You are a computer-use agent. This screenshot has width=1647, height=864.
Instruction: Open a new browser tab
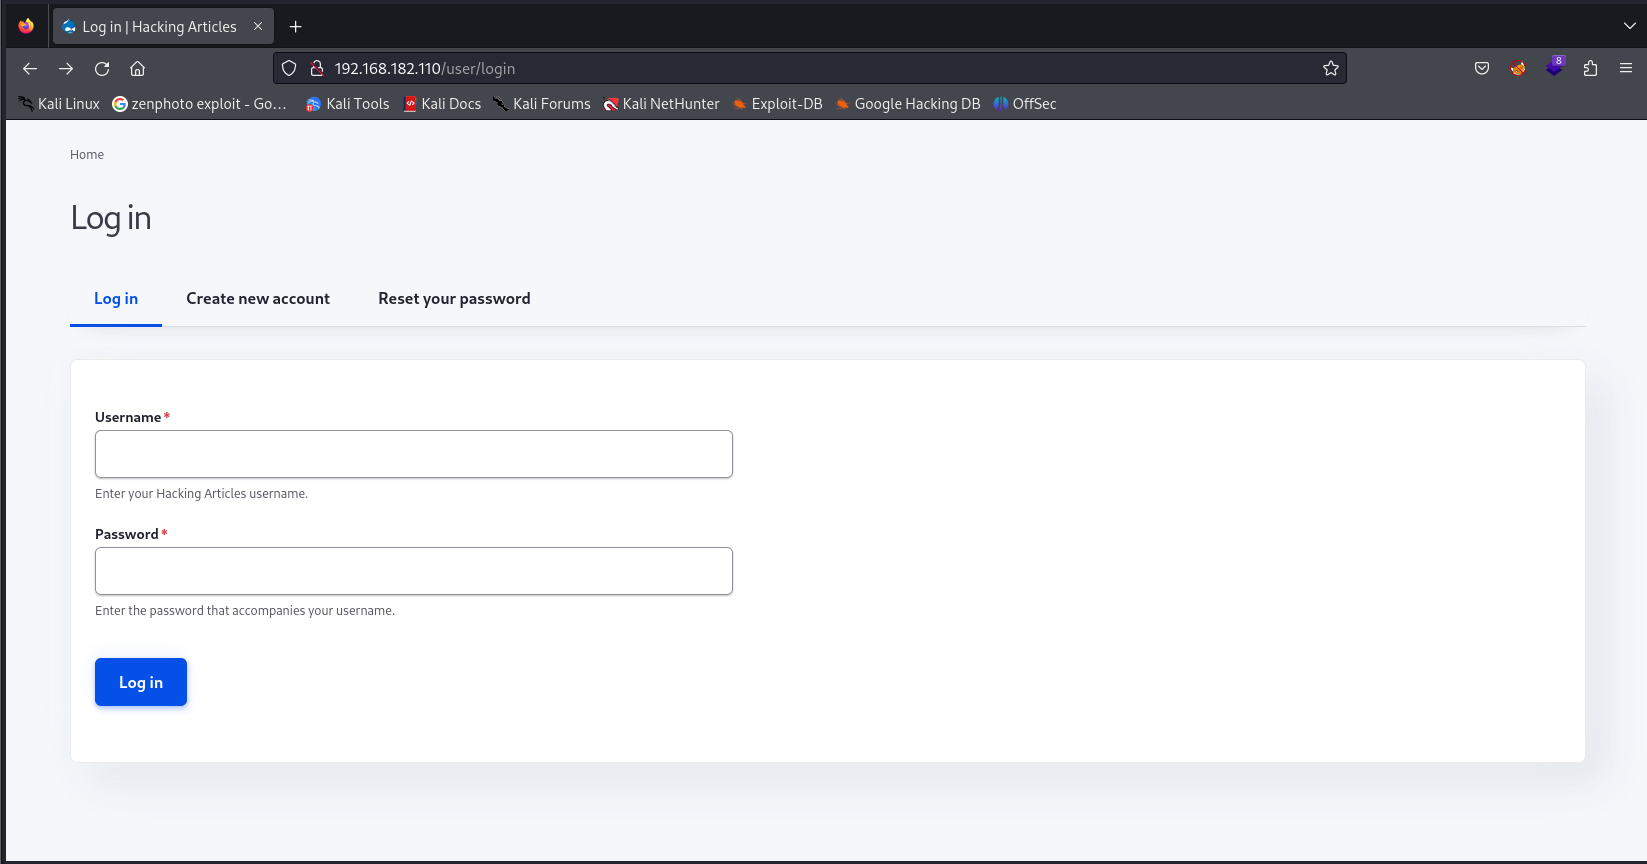pyautogui.click(x=295, y=27)
